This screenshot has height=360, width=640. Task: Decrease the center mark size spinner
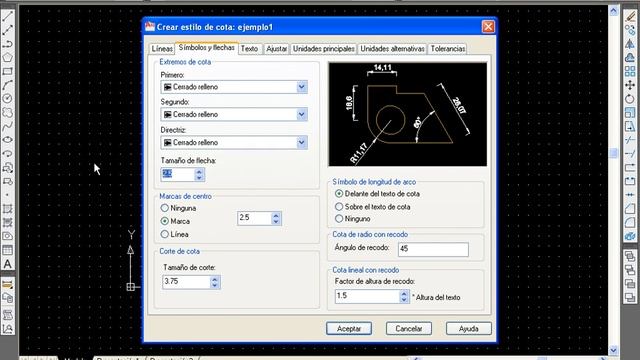(276, 222)
